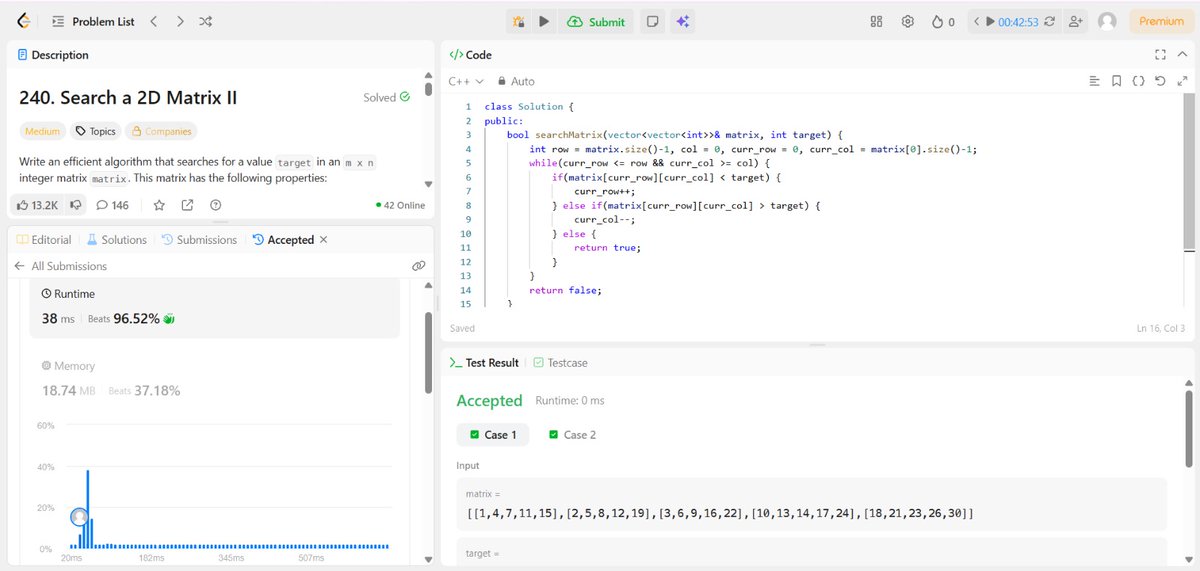This screenshot has width=1200, height=571.
Task: Open the Submissions tab
Action: point(199,240)
